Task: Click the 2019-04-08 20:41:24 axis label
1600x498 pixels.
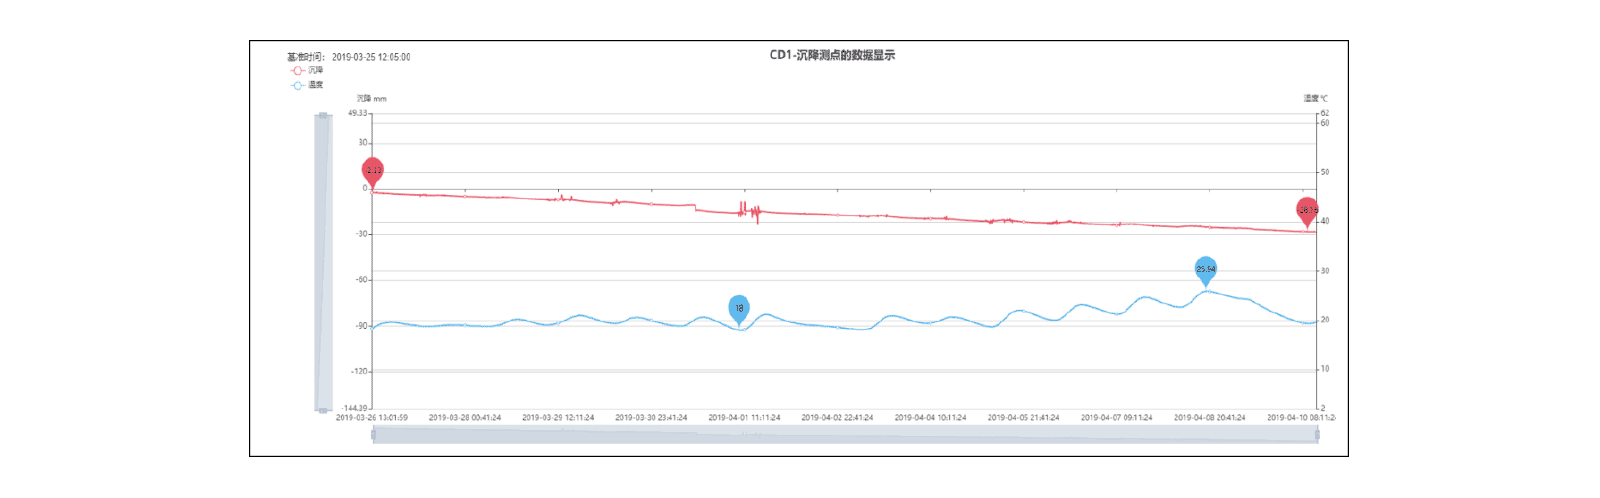Action: [1209, 418]
